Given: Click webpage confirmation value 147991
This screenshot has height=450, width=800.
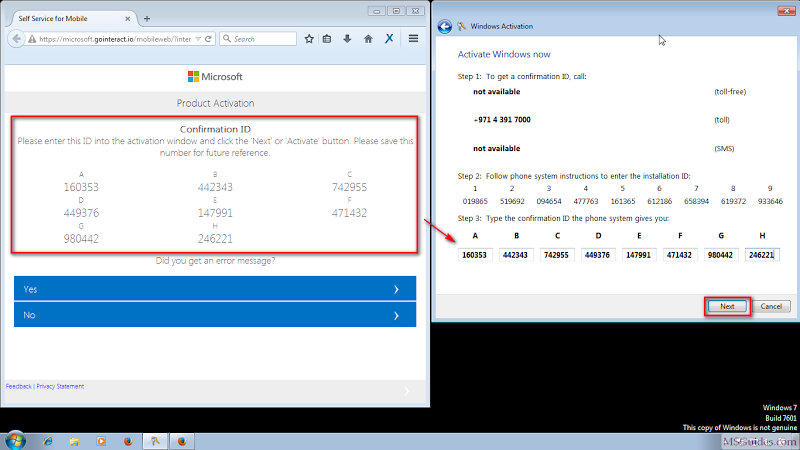Looking at the screenshot, I should (215, 213).
